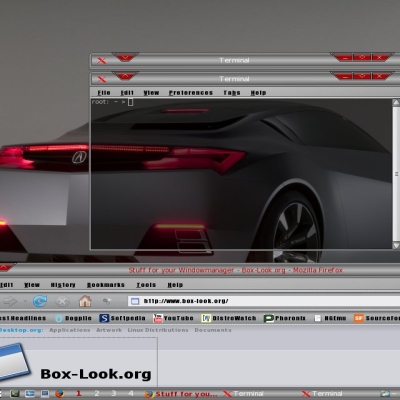This screenshot has width=400, height=400.
Task: Open the NGEmu bookmark
Action: (x=330, y=318)
